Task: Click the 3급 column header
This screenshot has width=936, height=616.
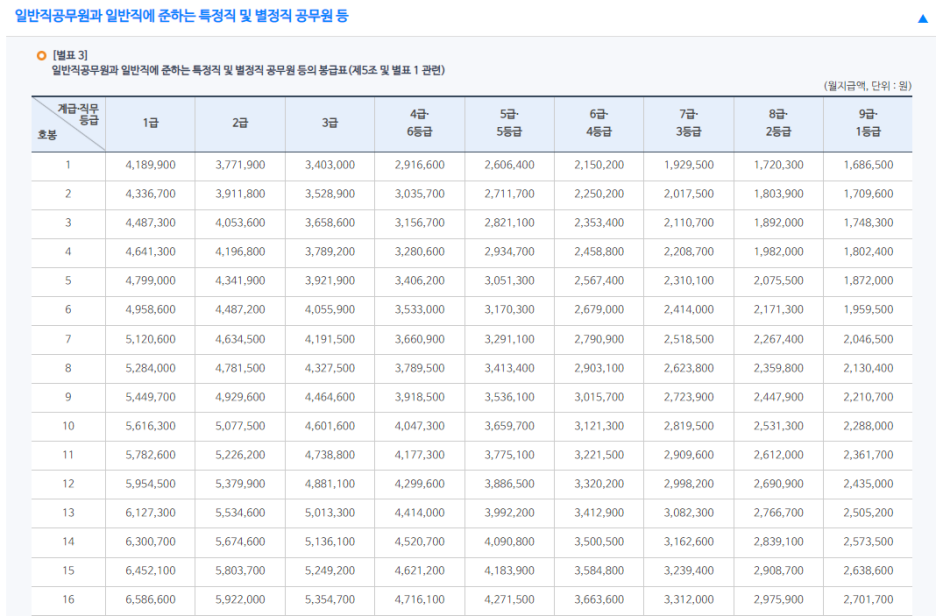Action: pos(330,124)
